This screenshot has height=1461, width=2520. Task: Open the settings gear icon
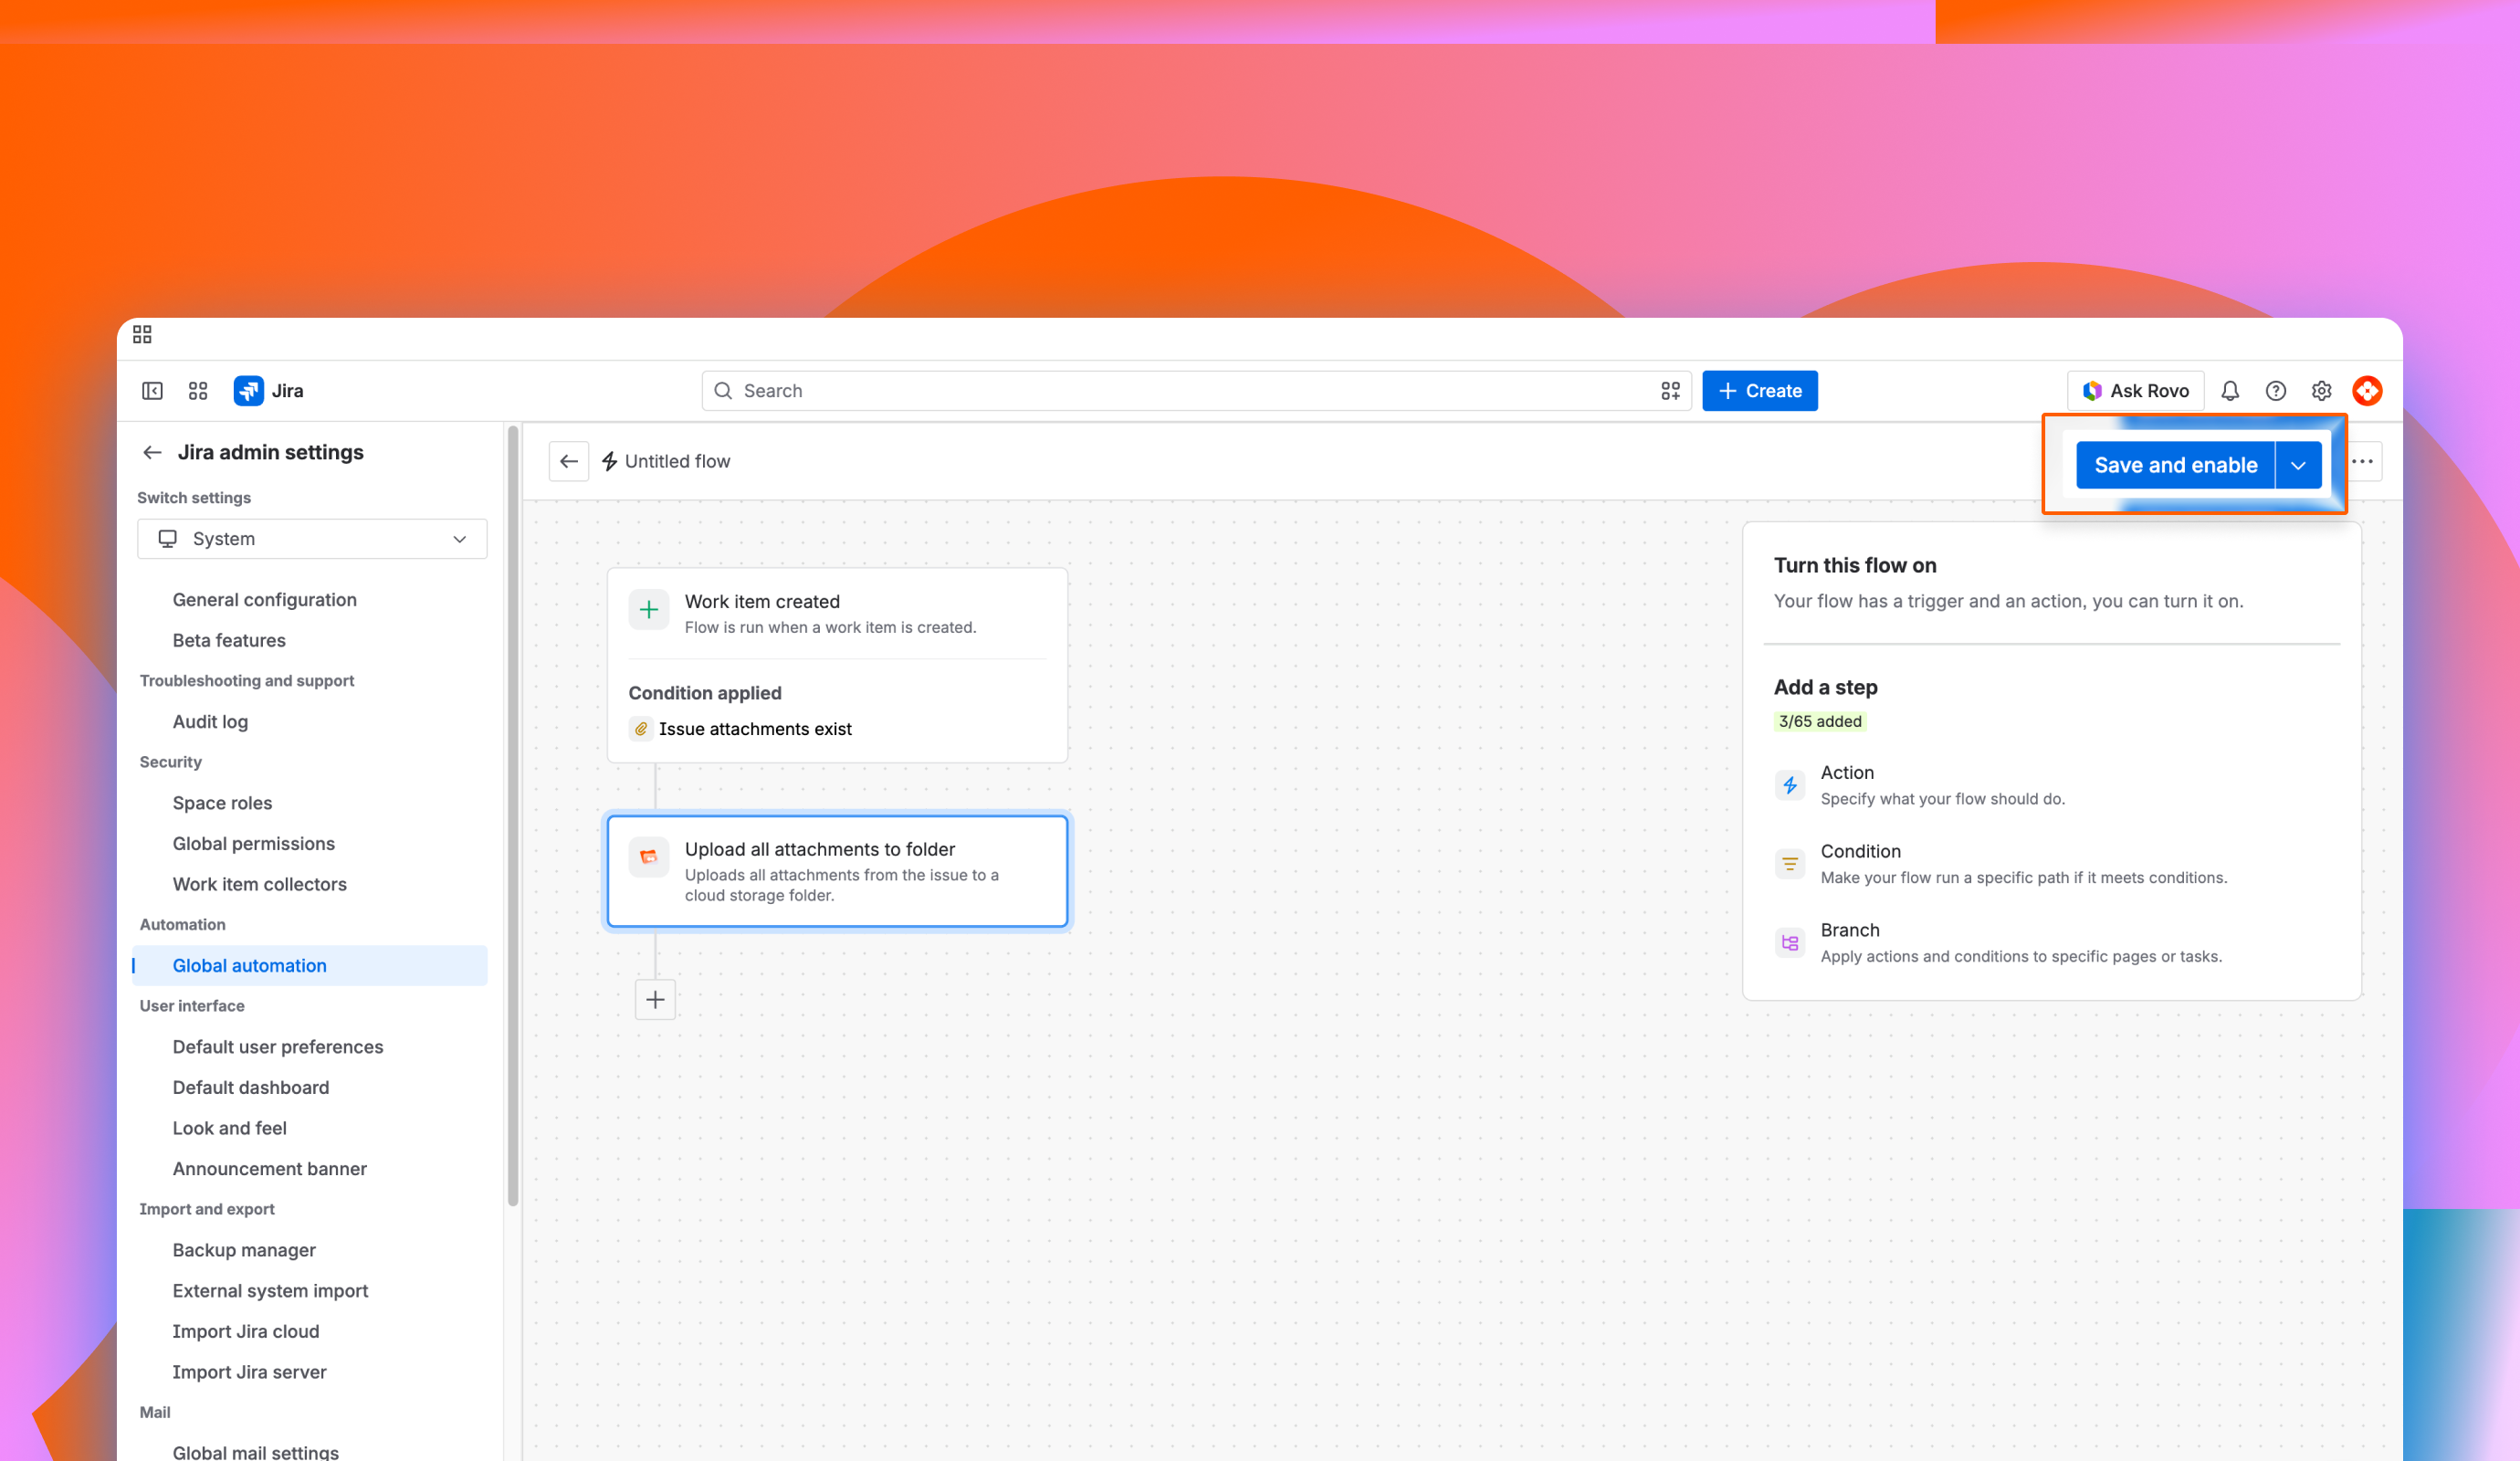point(2322,391)
